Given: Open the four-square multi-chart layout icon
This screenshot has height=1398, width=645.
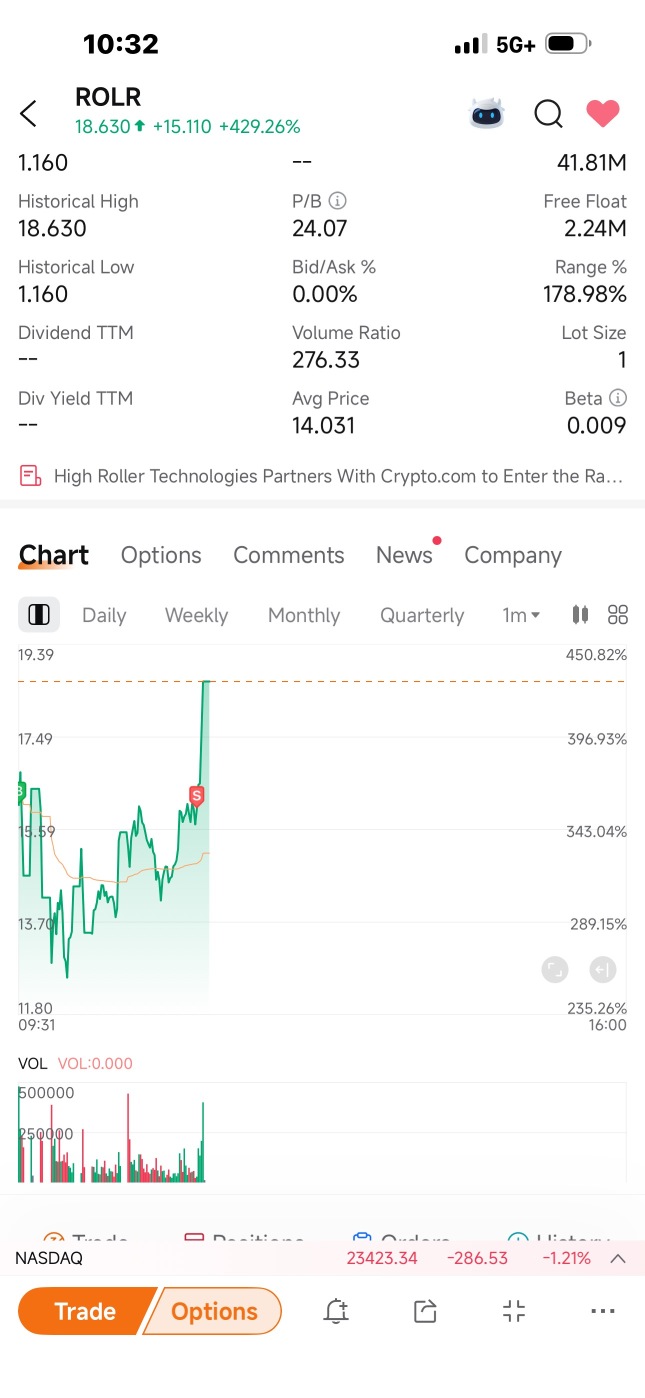Looking at the screenshot, I should [618, 615].
